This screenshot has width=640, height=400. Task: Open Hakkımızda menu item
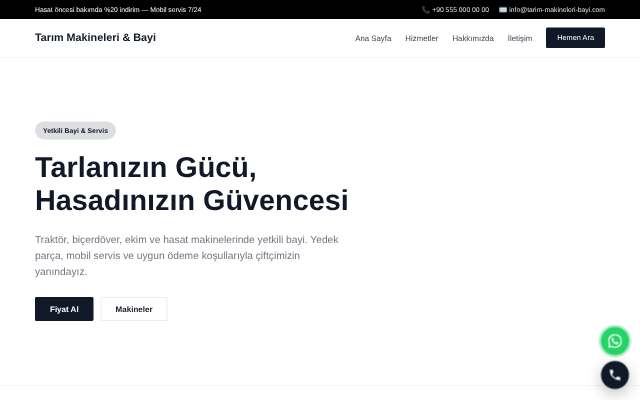(473, 38)
